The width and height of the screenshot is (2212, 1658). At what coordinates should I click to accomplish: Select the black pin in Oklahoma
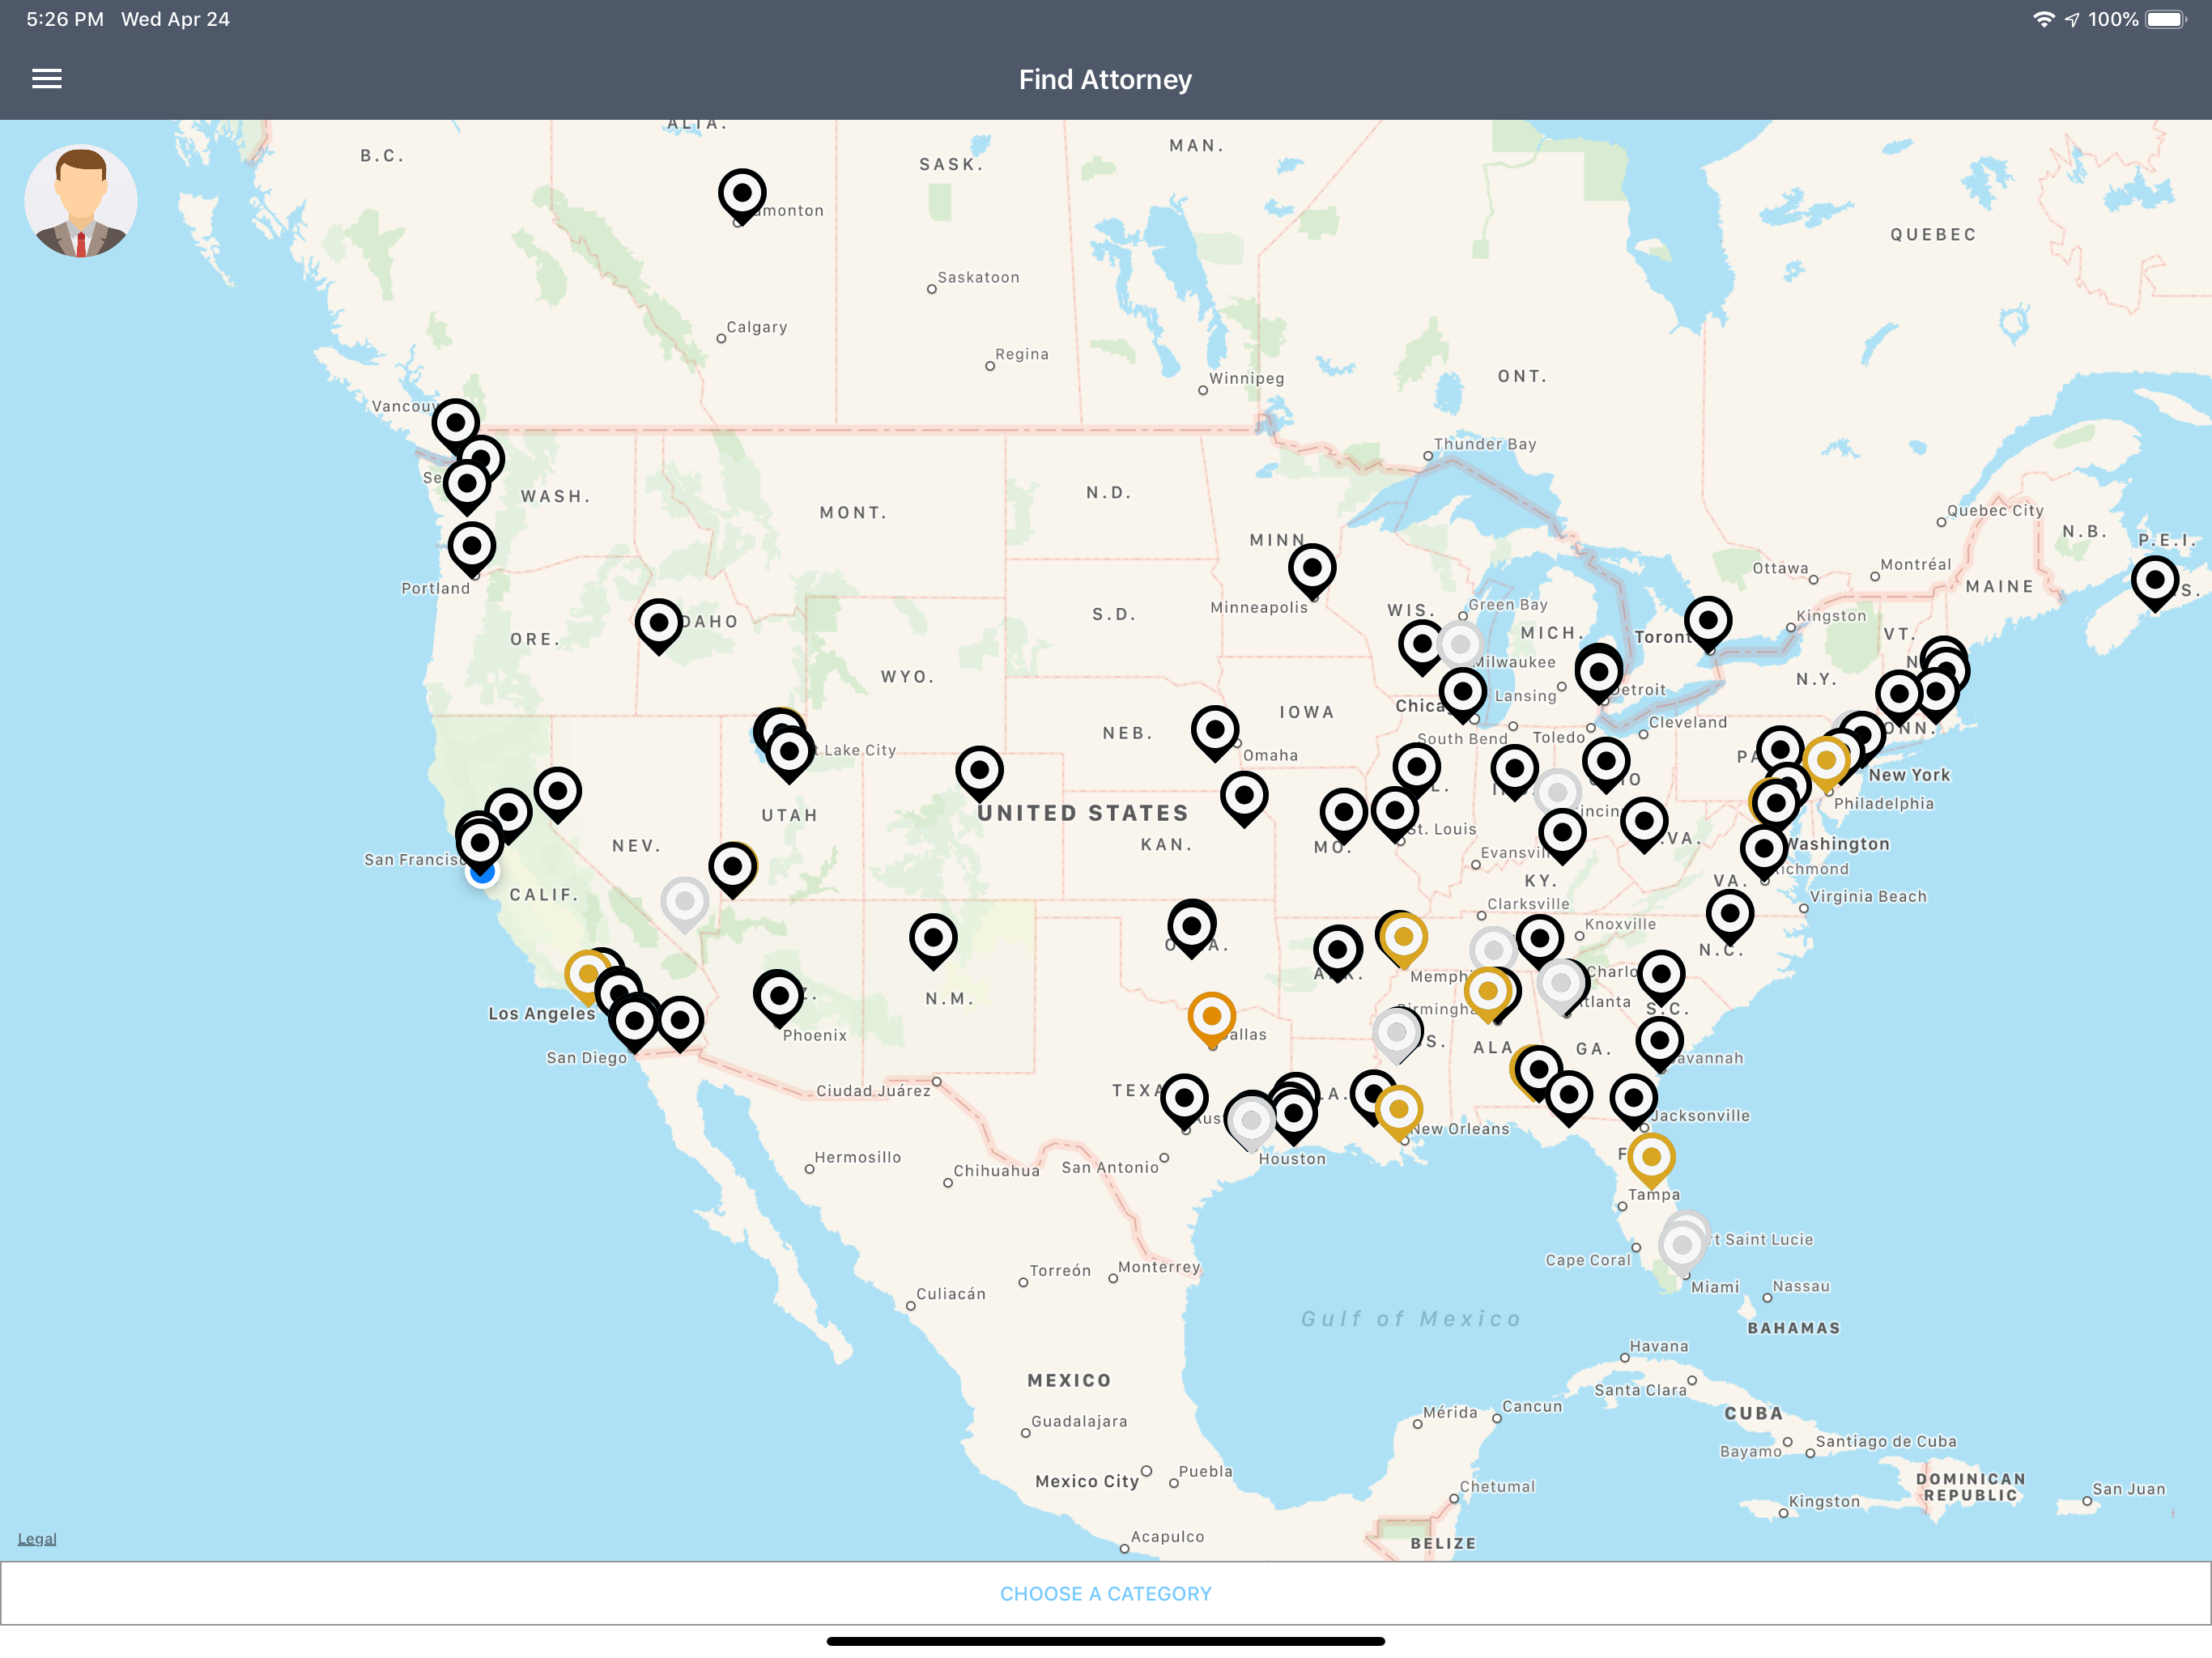(x=1192, y=928)
